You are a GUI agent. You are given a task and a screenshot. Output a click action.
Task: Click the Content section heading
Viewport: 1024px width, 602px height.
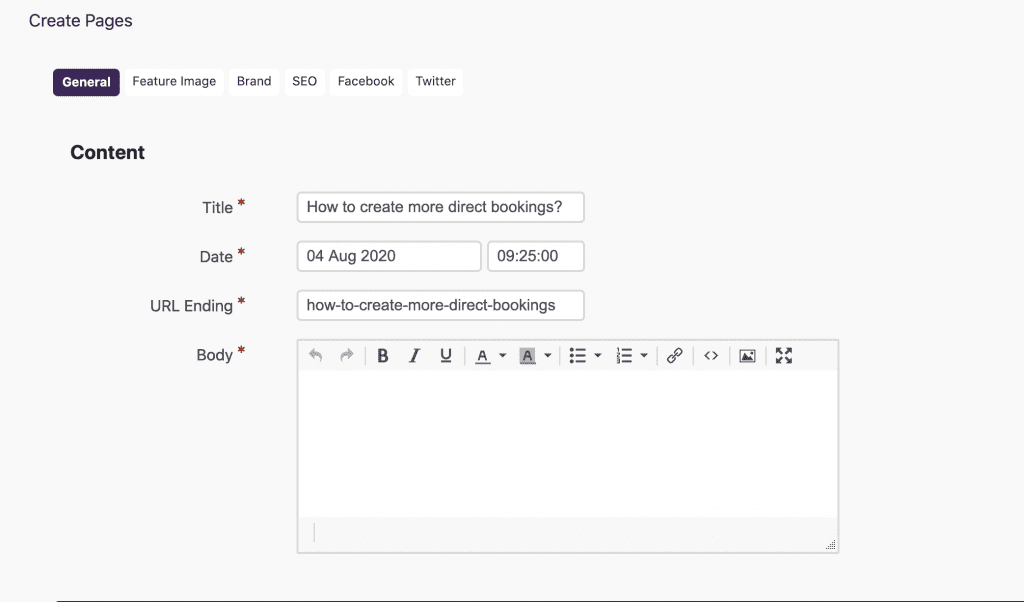point(108,152)
